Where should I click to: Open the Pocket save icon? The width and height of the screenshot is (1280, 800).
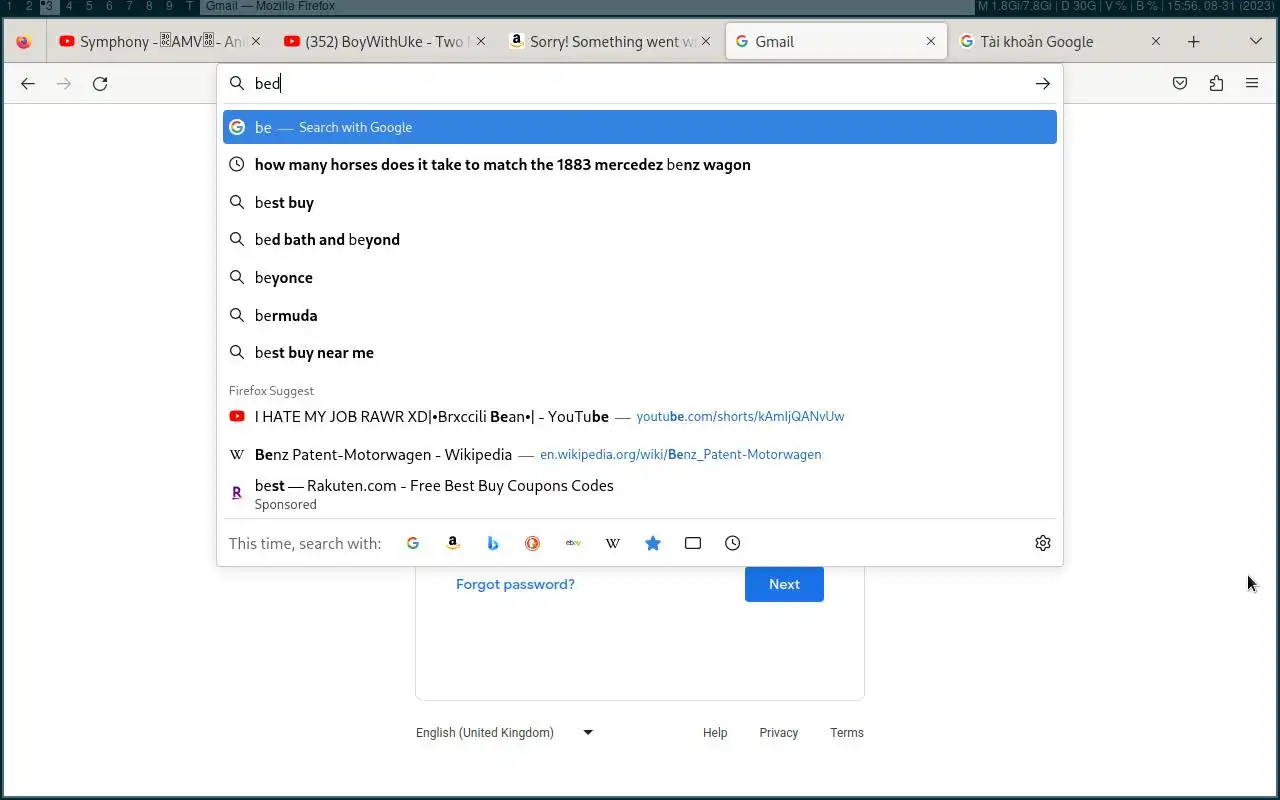(x=1180, y=84)
